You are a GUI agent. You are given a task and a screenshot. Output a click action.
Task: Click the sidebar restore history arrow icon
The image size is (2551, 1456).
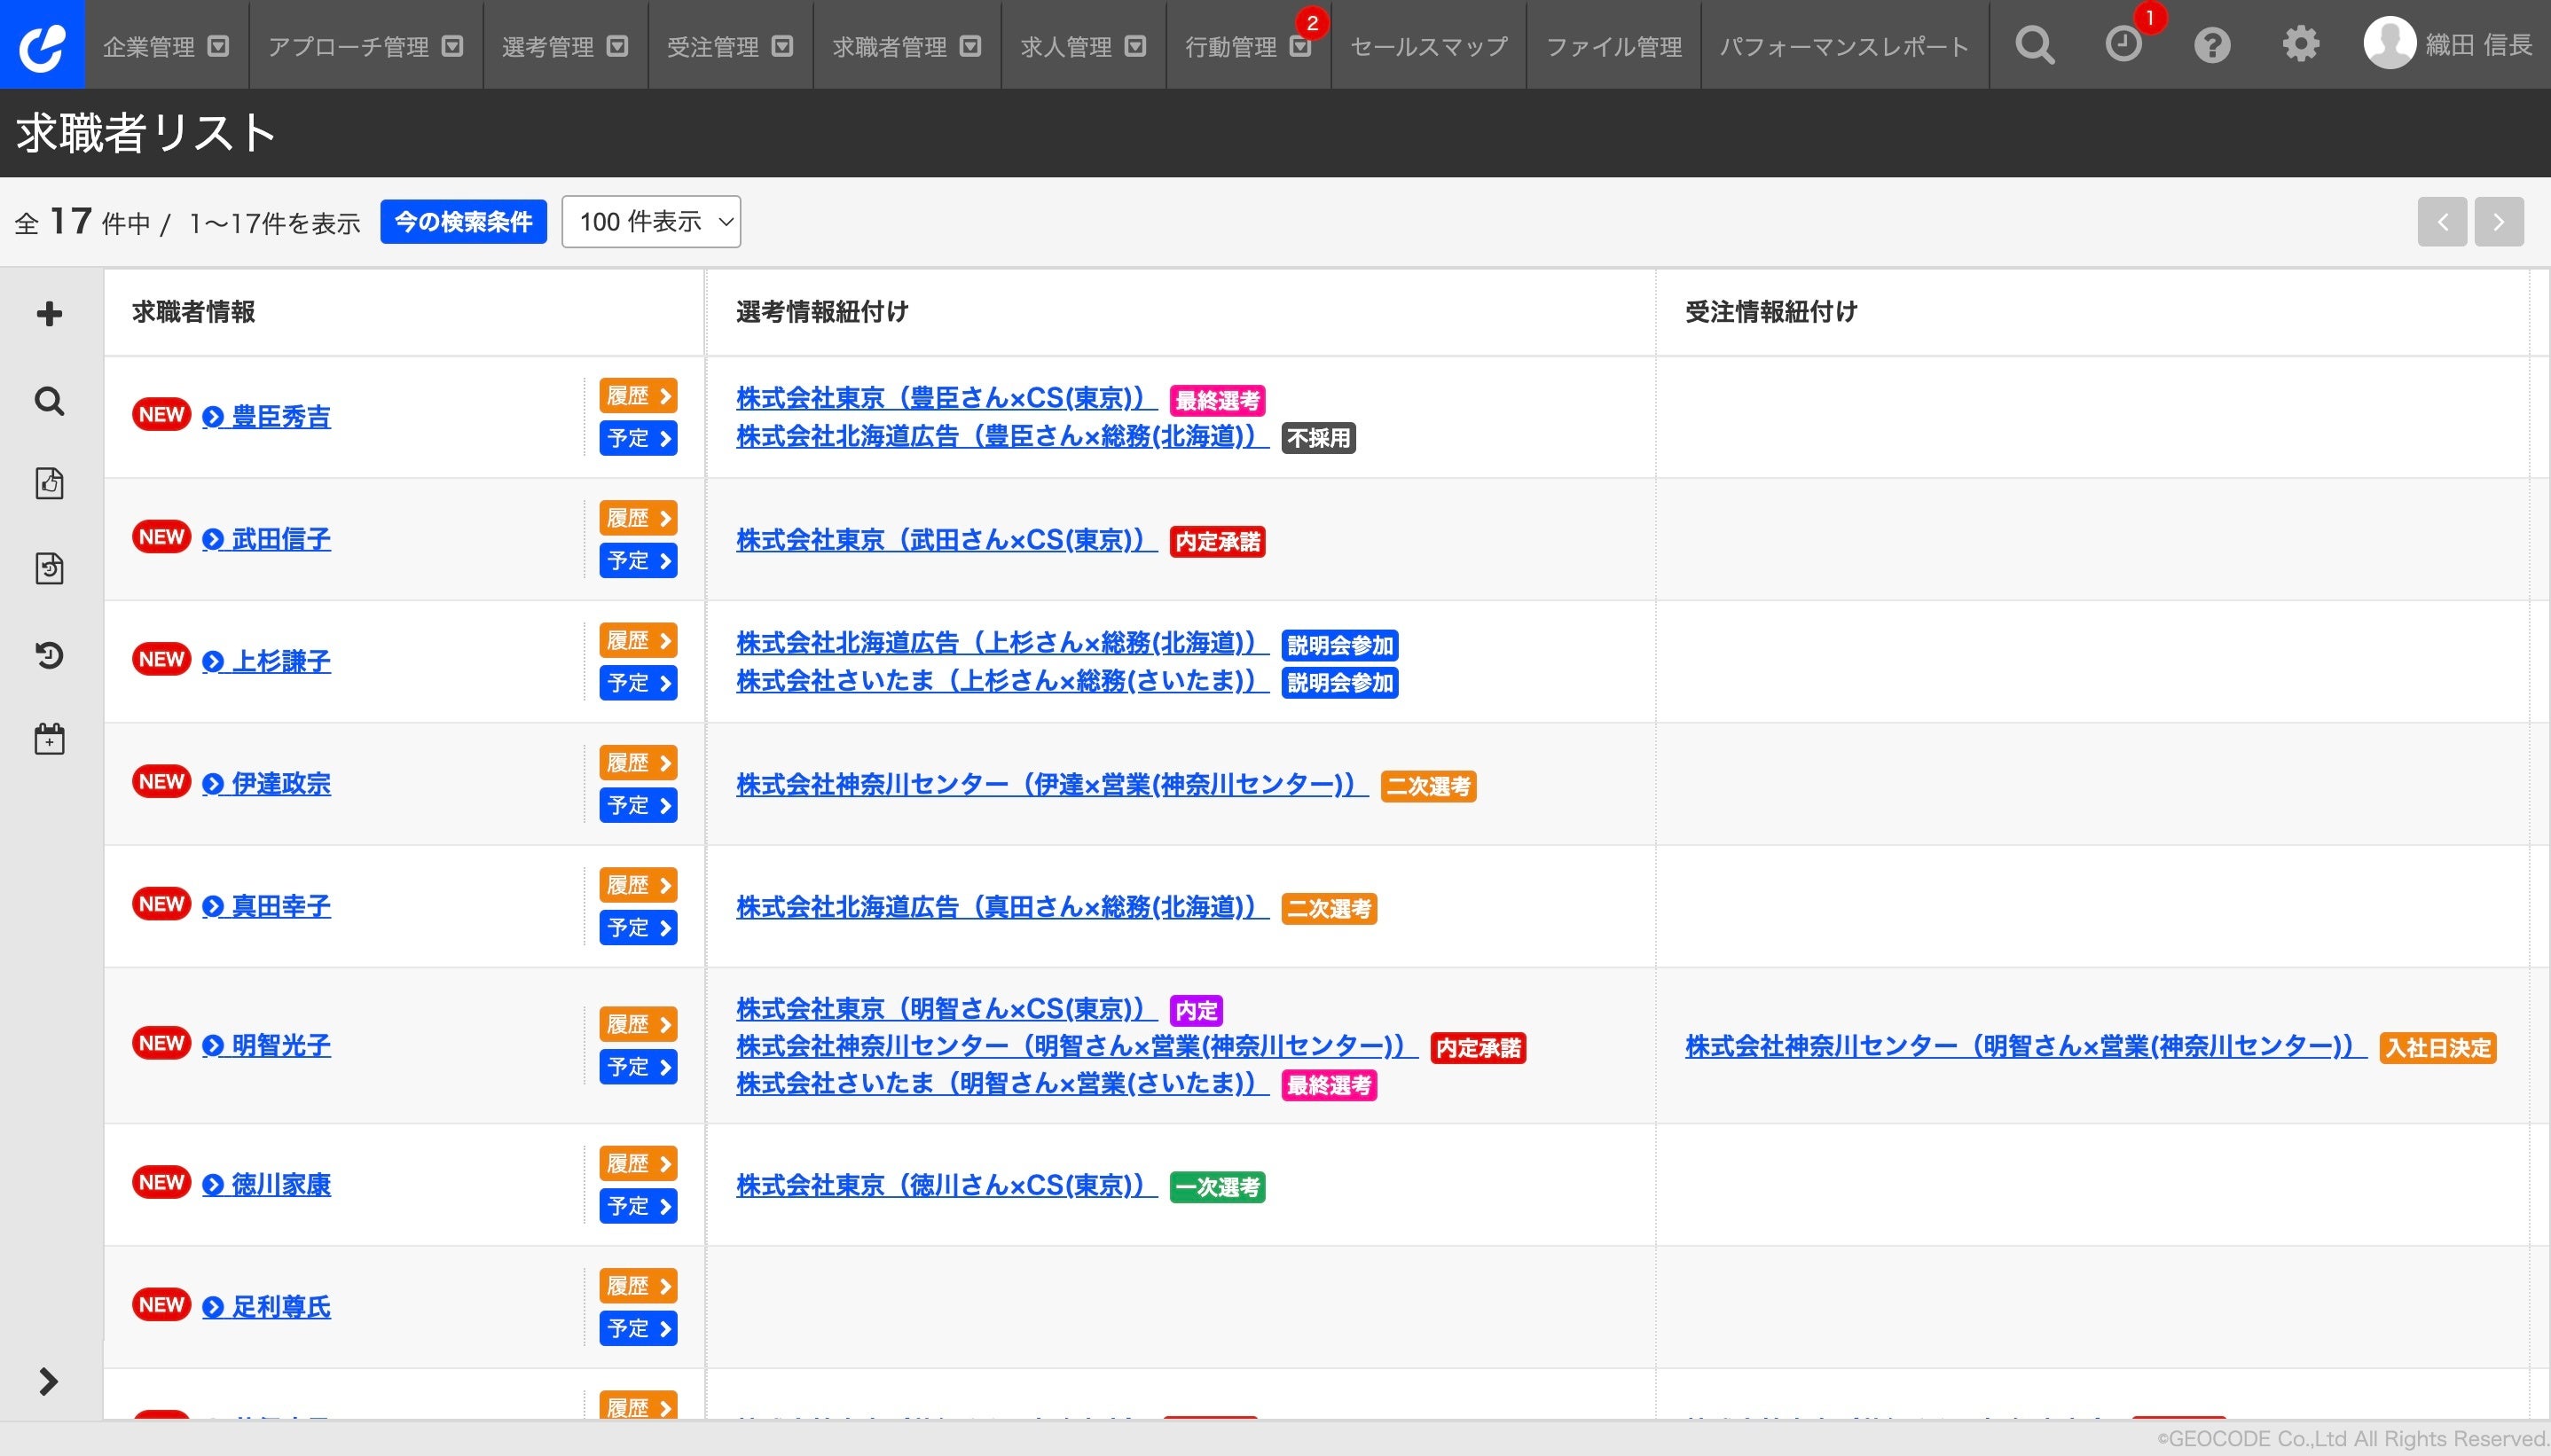[x=49, y=655]
